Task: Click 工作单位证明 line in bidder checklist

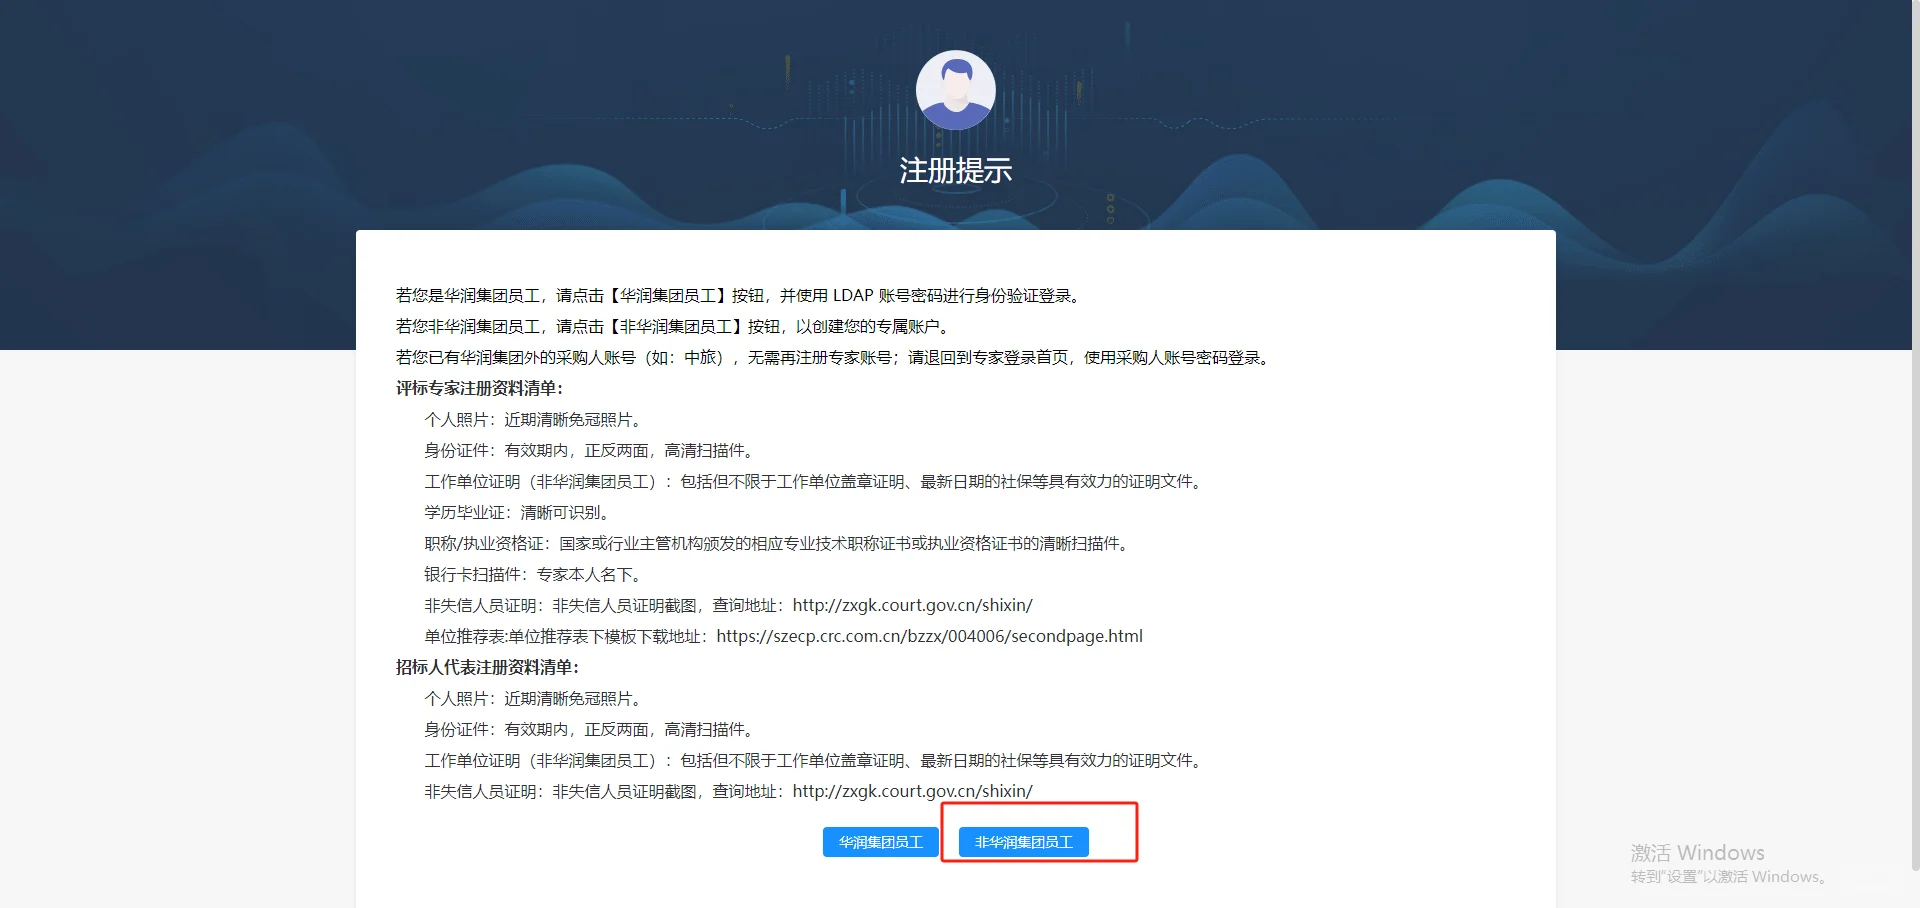Action: (x=815, y=760)
